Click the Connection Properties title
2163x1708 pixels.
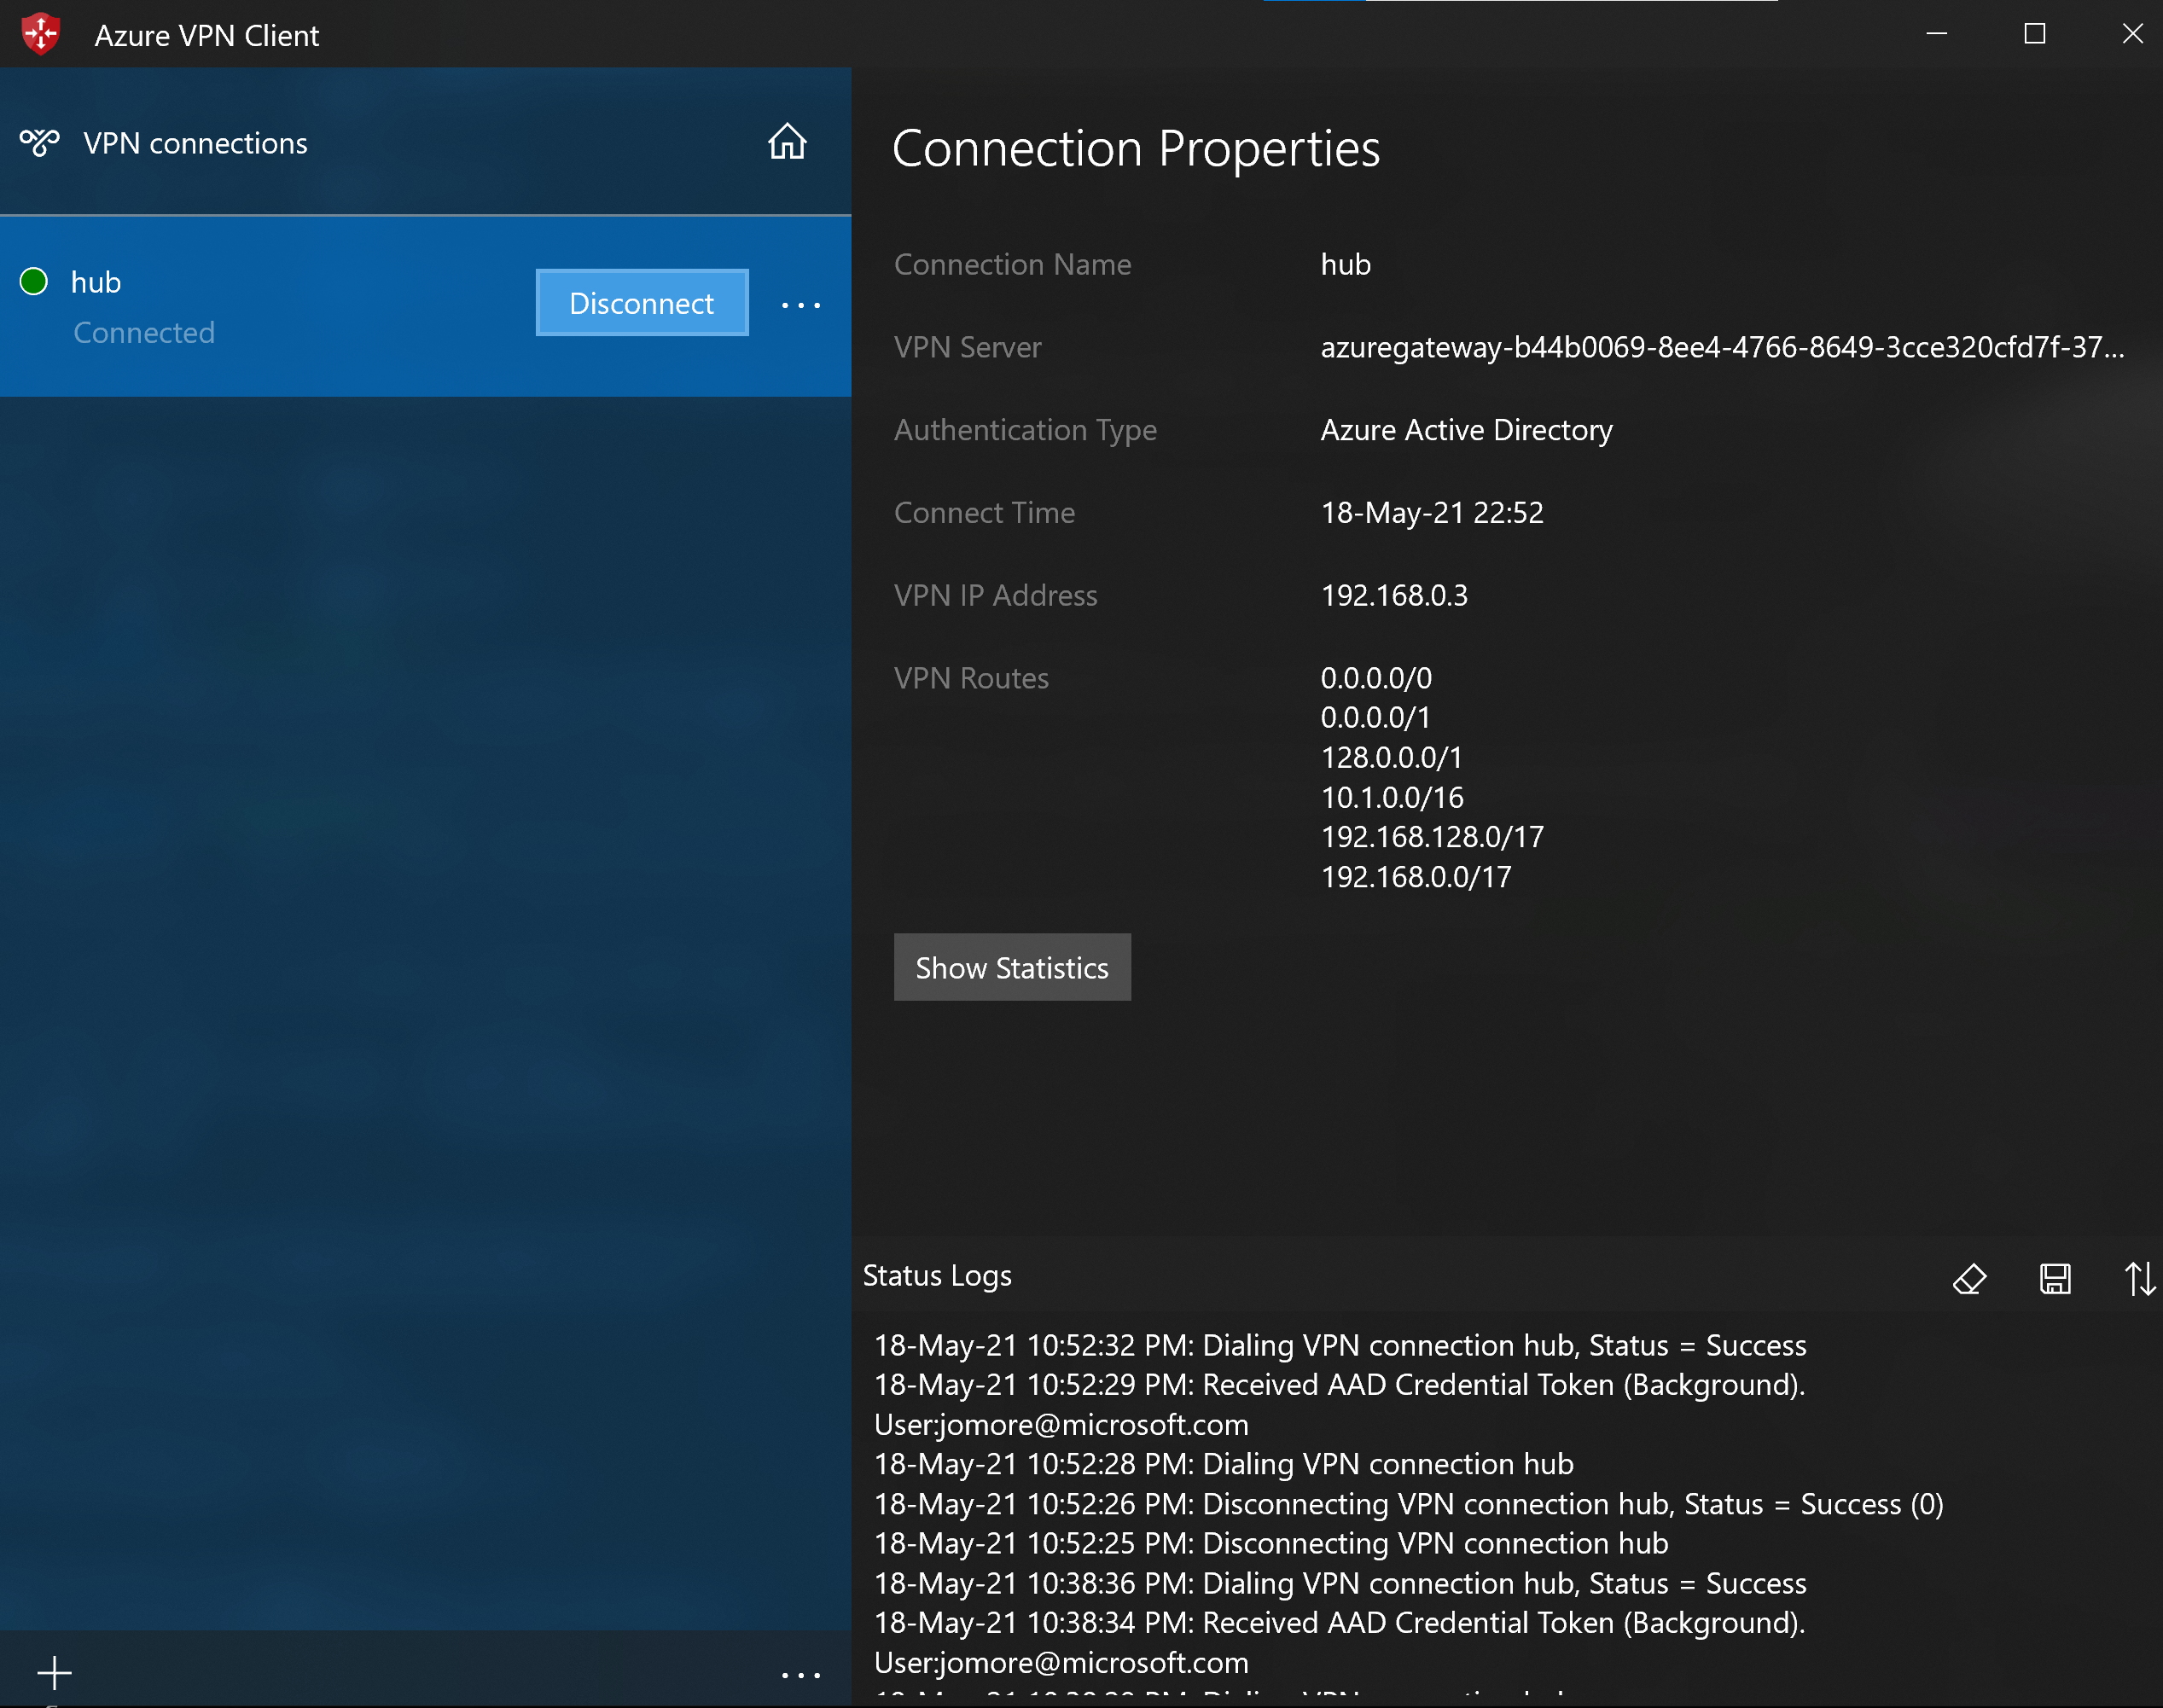click(x=1137, y=148)
